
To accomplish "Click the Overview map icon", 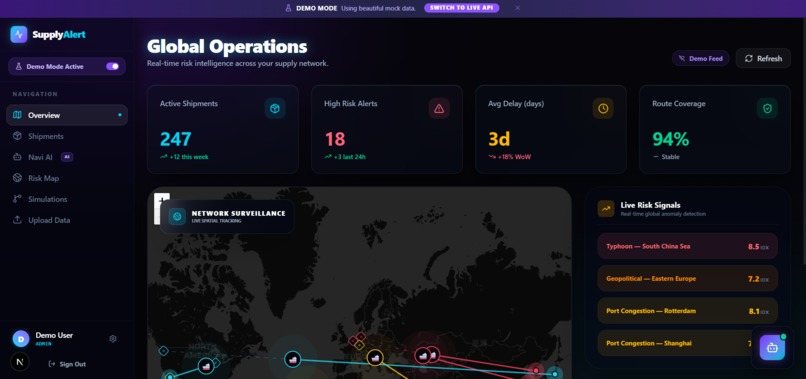I will click(x=17, y=115).
